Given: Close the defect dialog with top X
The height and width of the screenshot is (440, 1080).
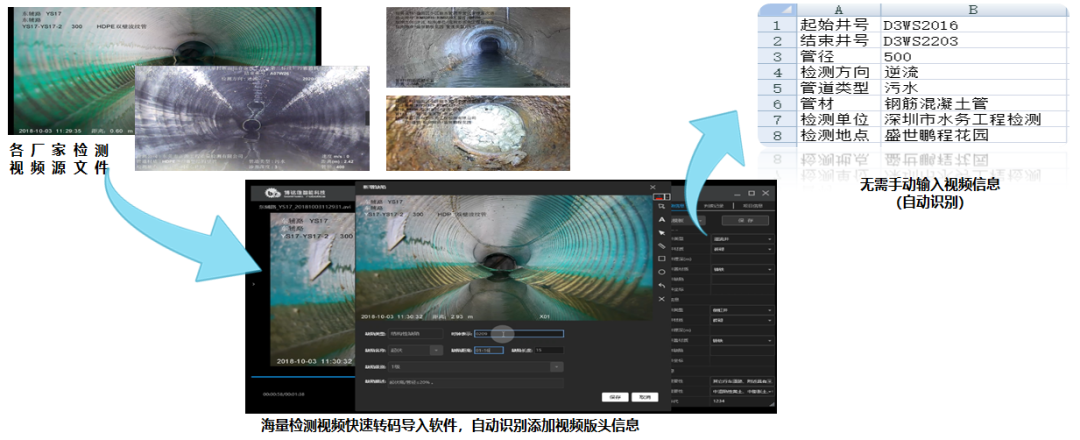Looking at the screenshot, I should (x=653, y=187).
